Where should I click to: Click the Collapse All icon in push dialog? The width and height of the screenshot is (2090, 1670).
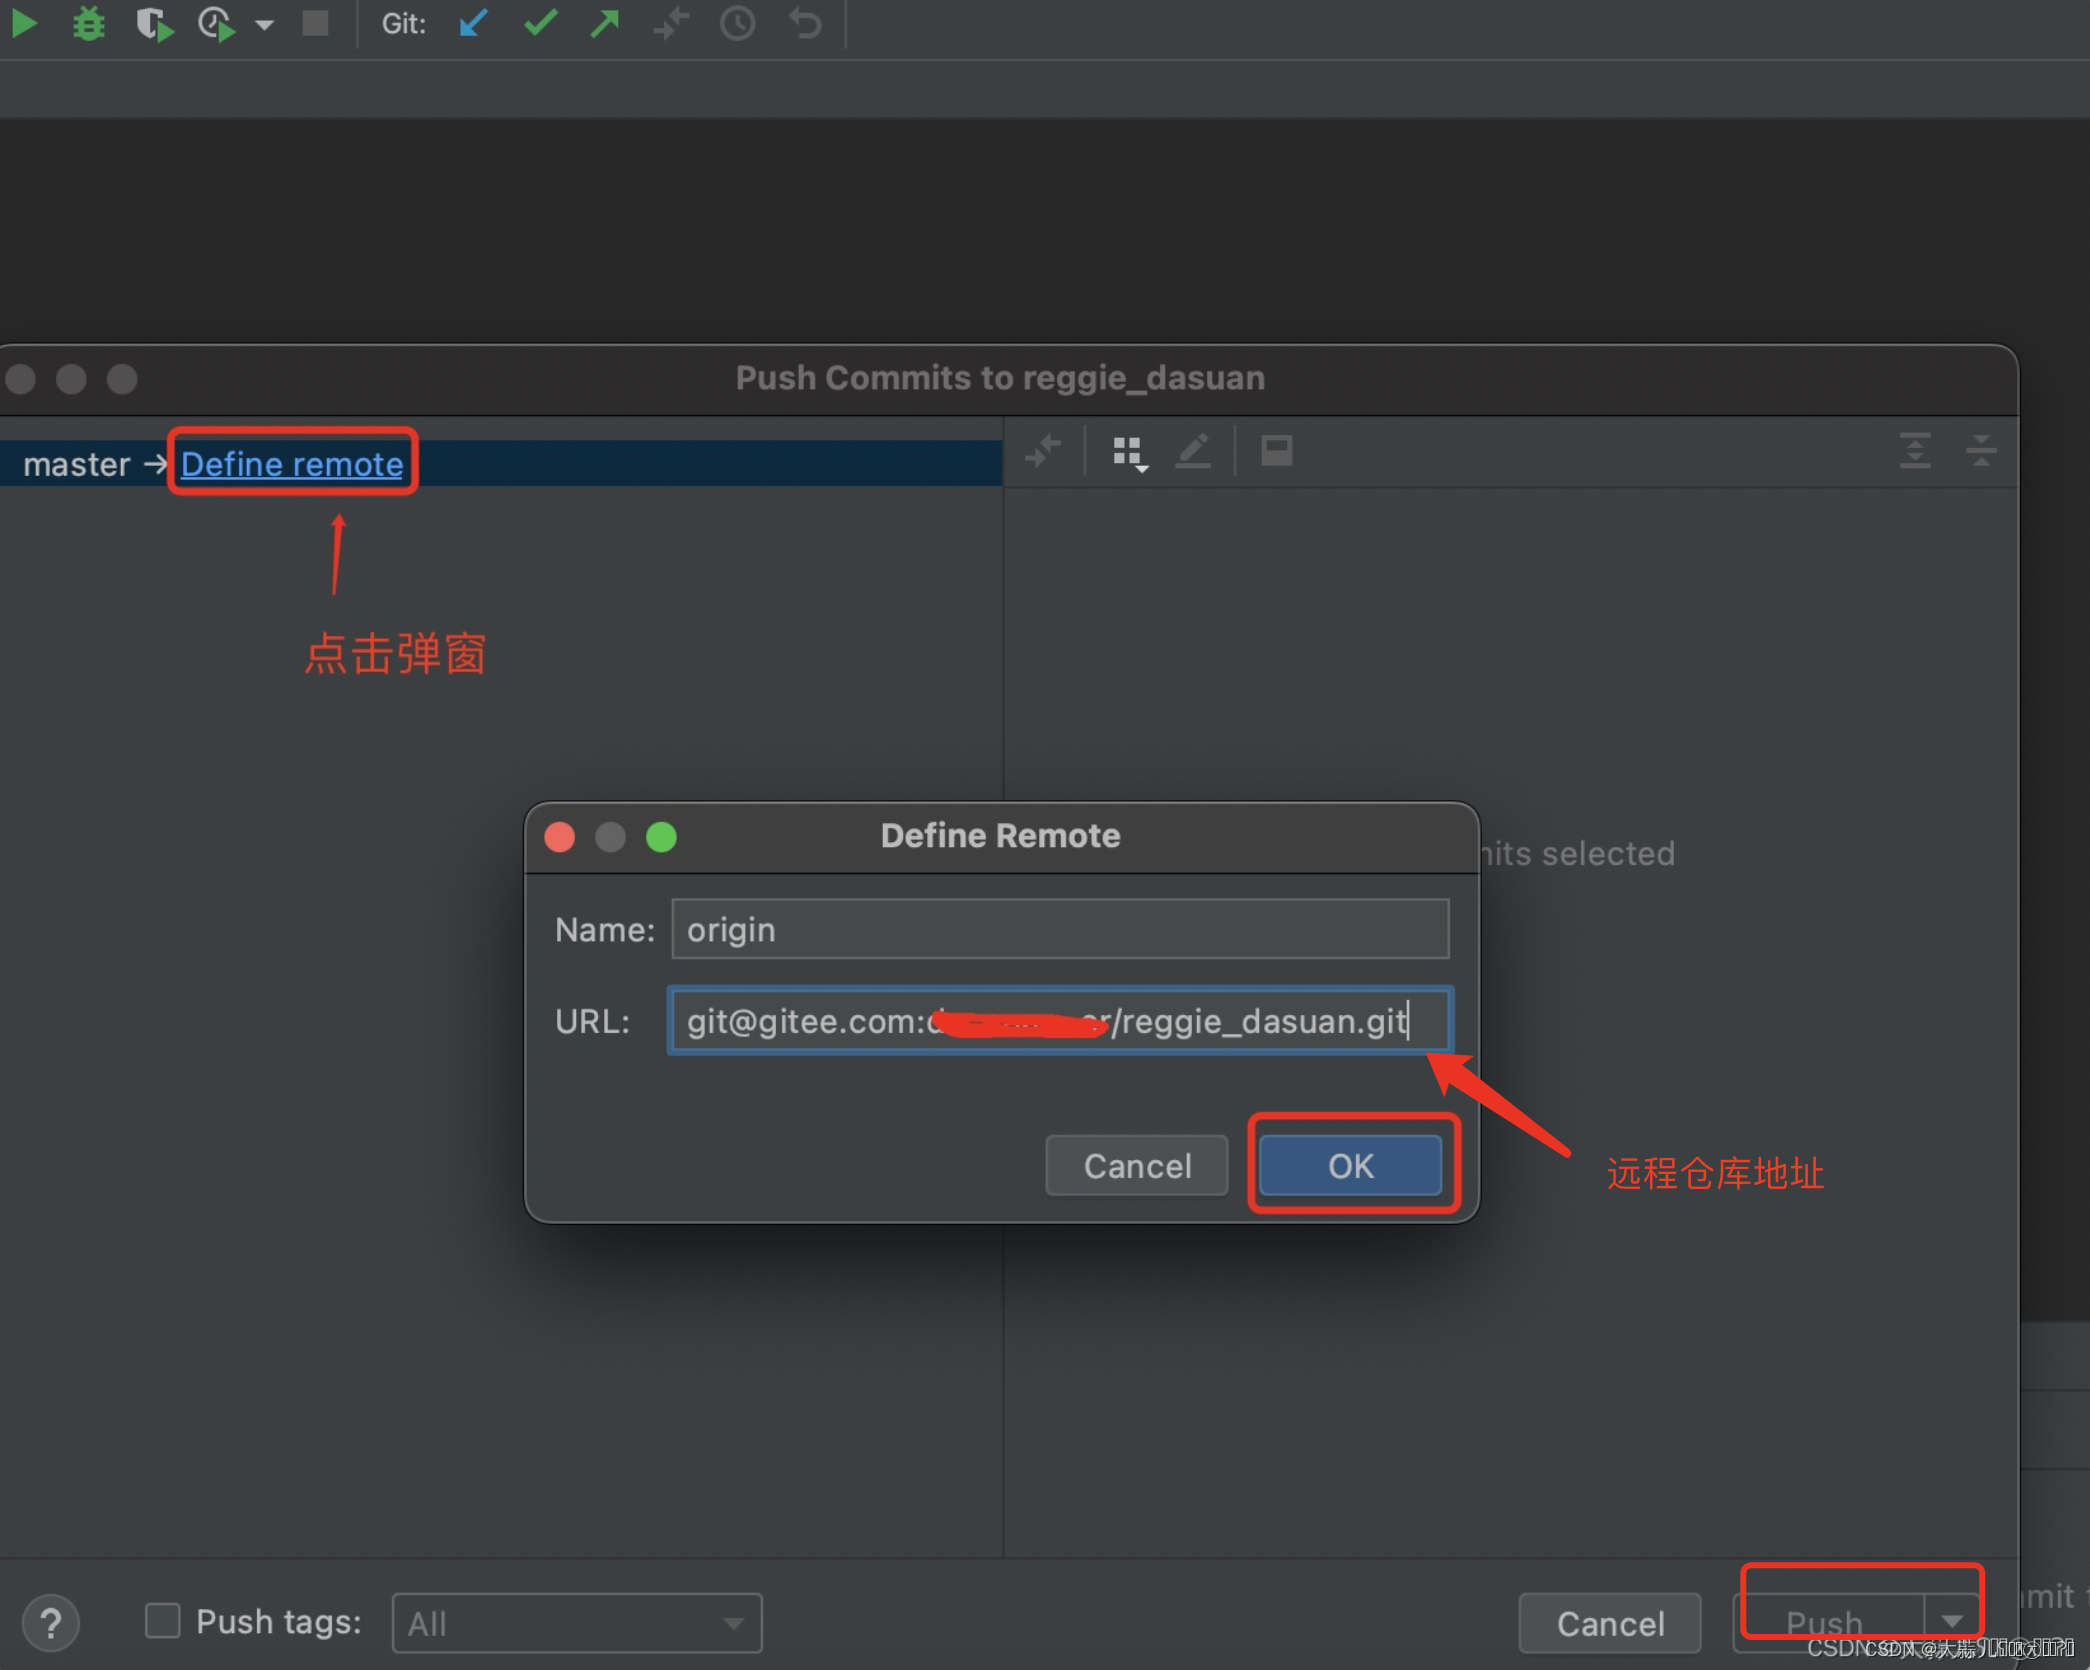click(1980, 451)
